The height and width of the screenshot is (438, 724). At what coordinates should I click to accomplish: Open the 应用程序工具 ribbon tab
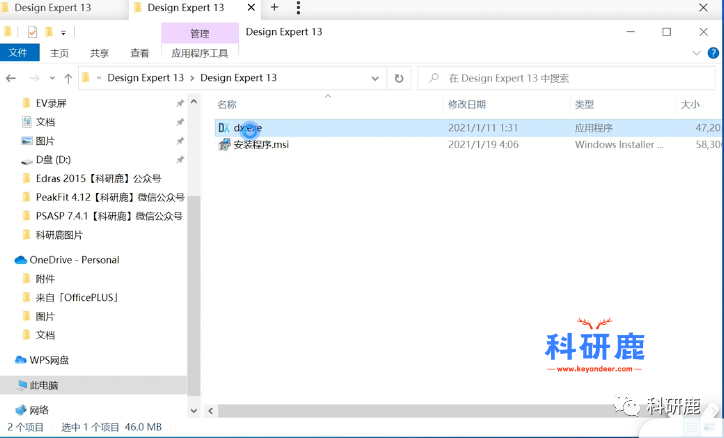(199, 53)
